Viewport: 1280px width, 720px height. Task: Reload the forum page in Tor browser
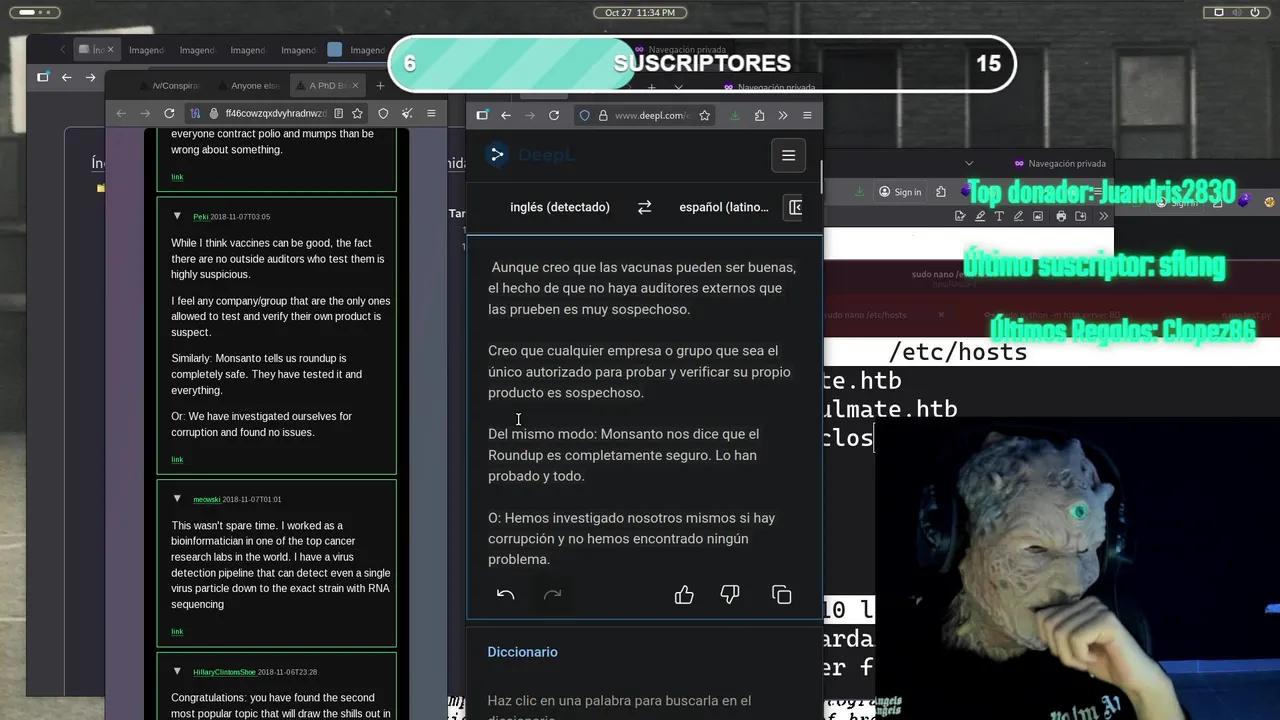coord(169,114)
